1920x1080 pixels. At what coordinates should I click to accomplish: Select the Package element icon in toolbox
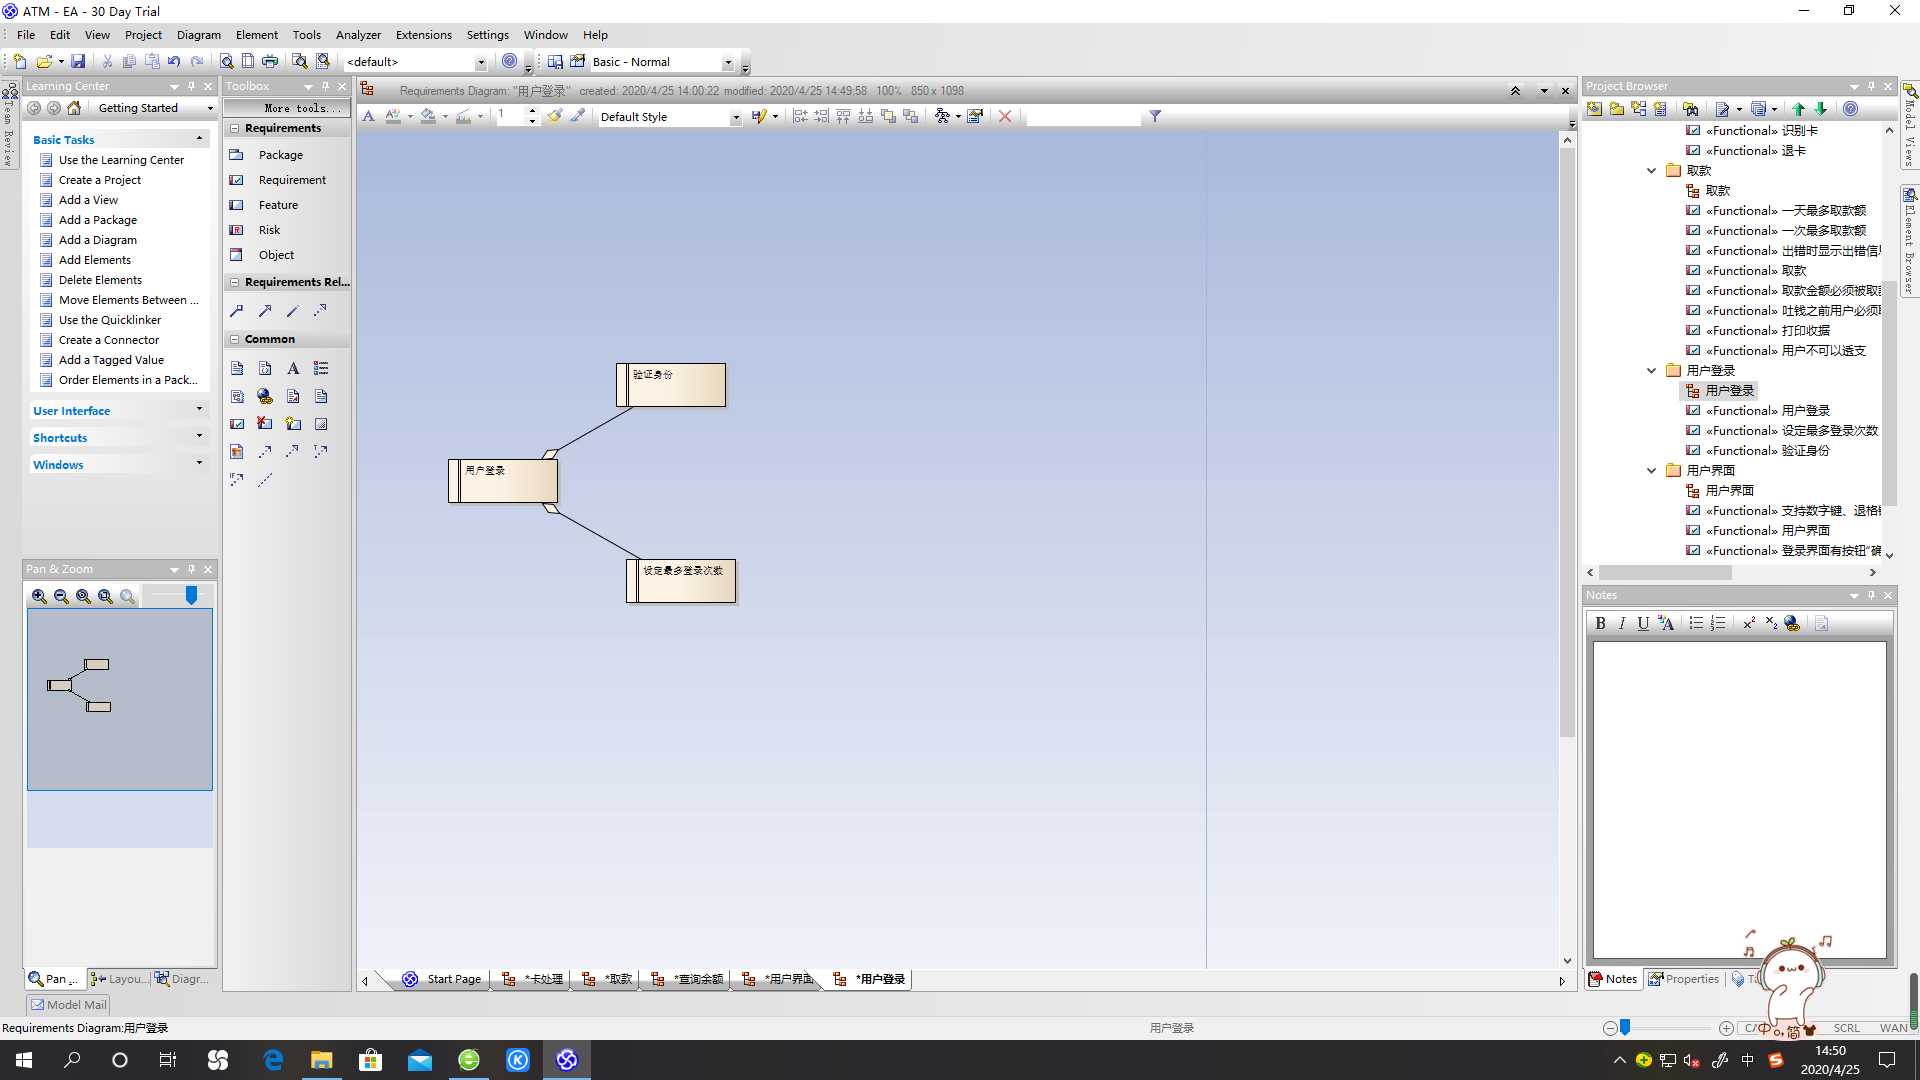(237, 154)
